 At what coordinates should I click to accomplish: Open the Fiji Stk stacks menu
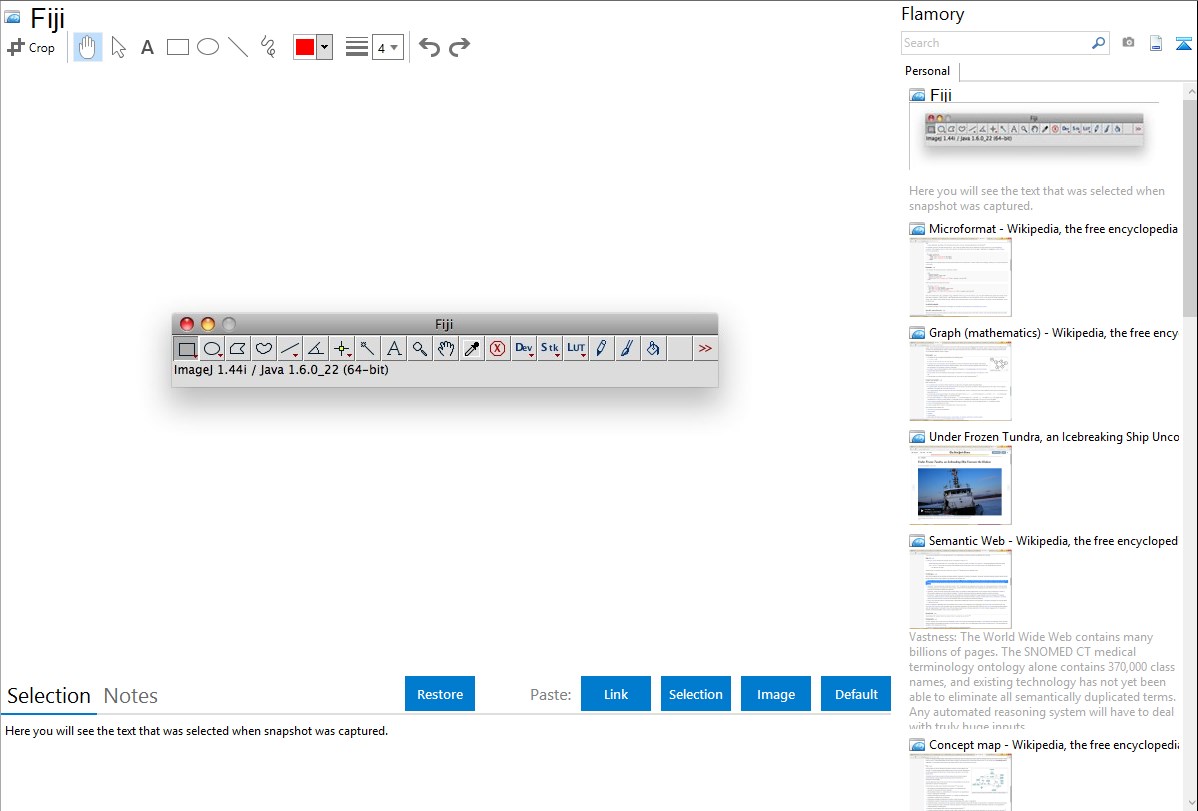(x=549, y=349)
